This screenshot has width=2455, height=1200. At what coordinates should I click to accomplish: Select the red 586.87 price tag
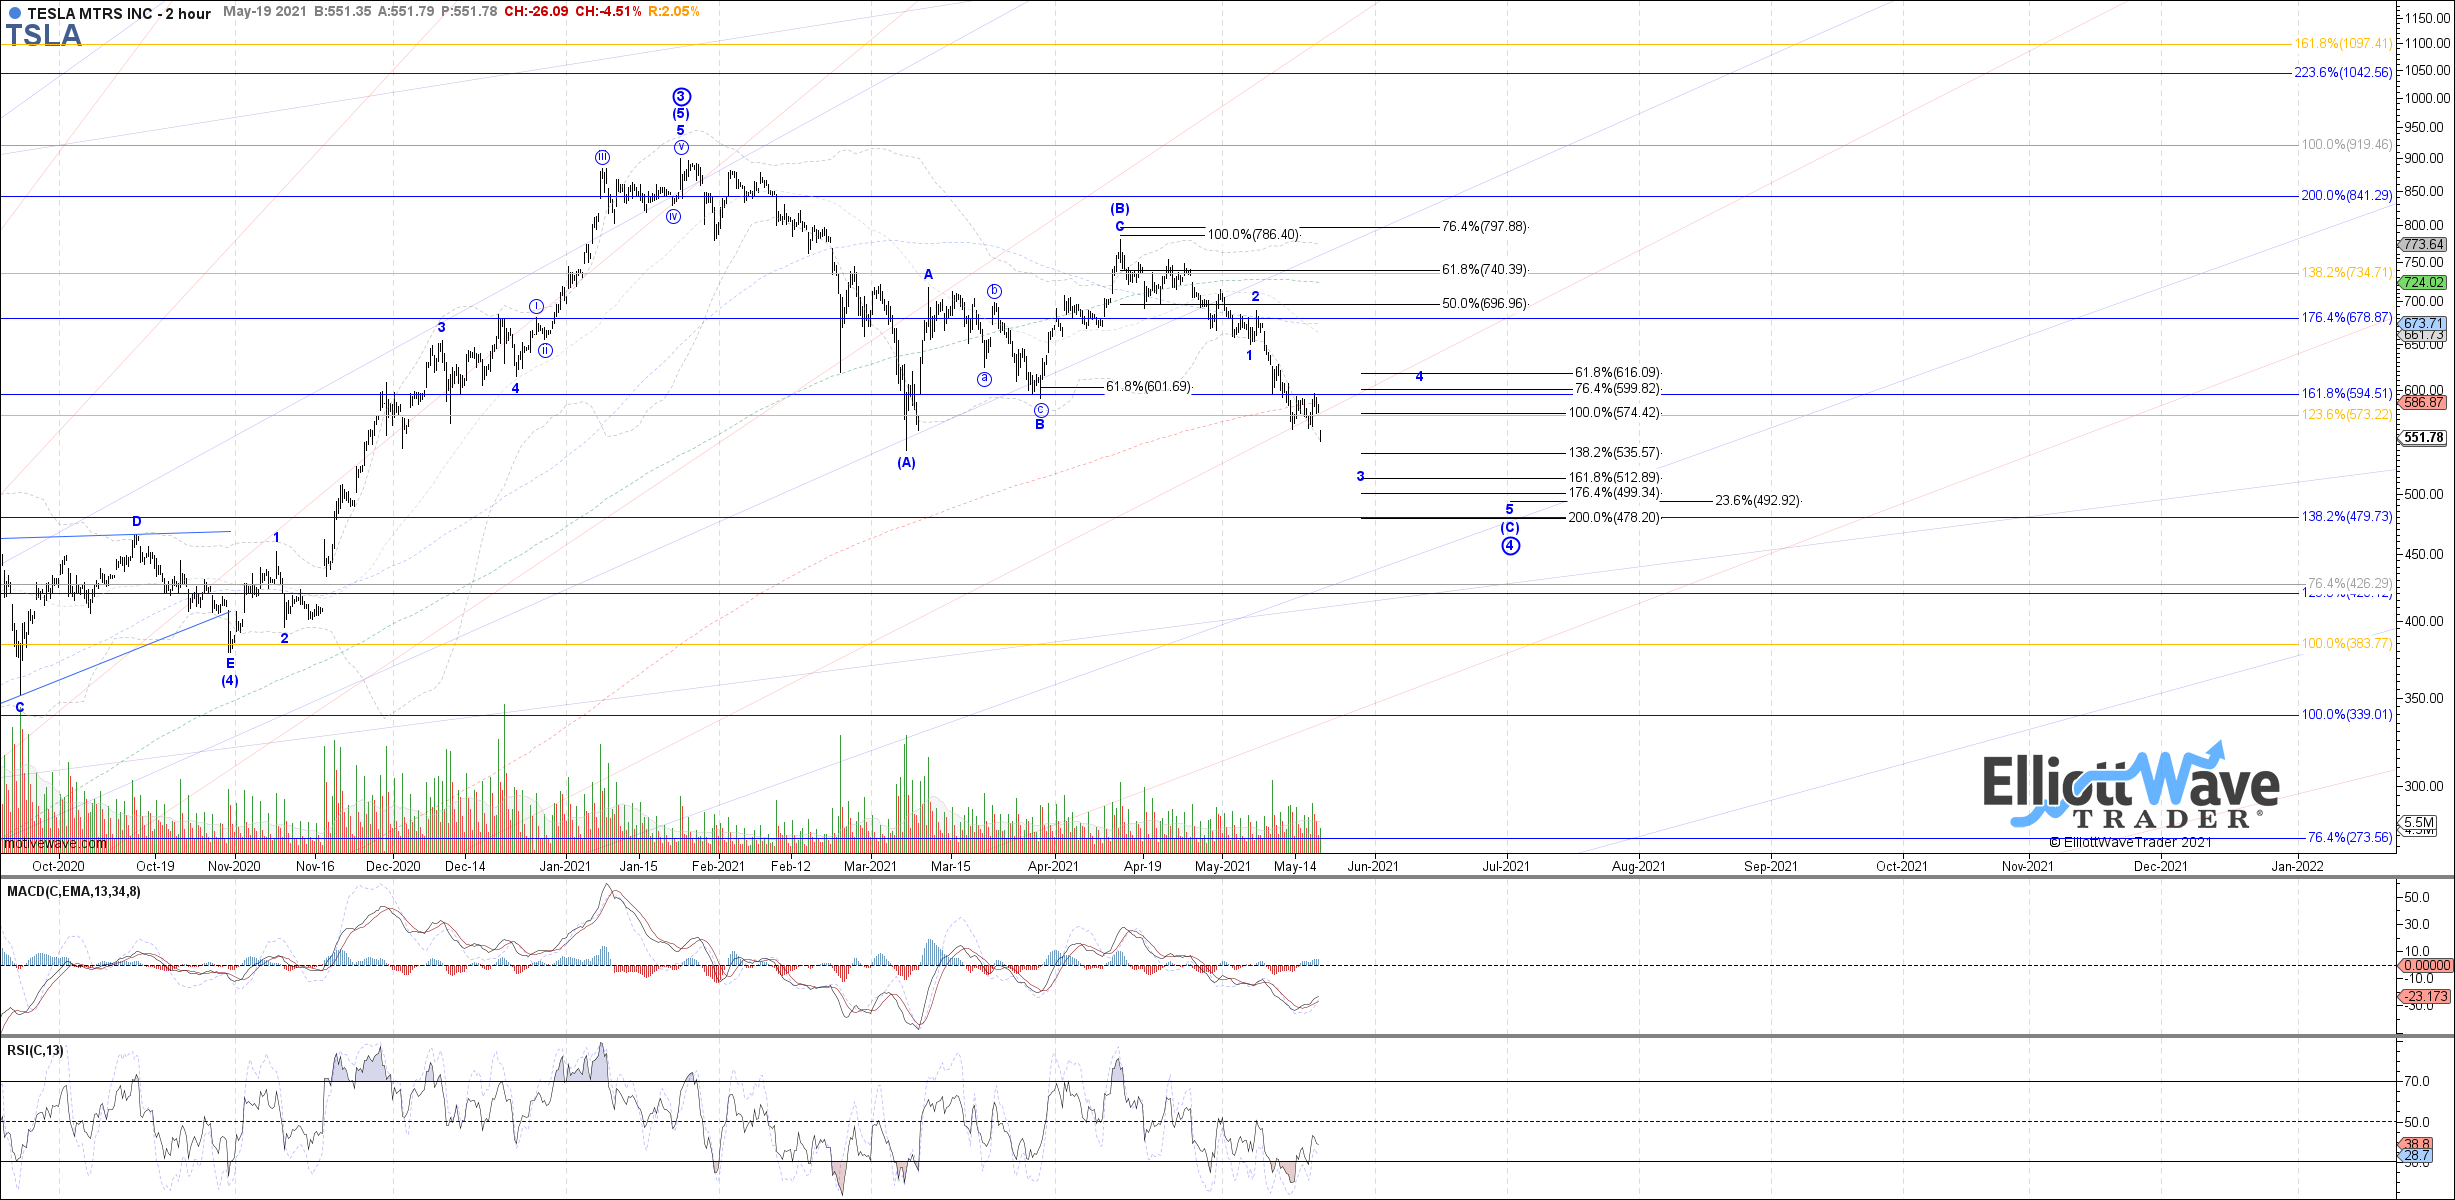click(x=2424, y=403)
